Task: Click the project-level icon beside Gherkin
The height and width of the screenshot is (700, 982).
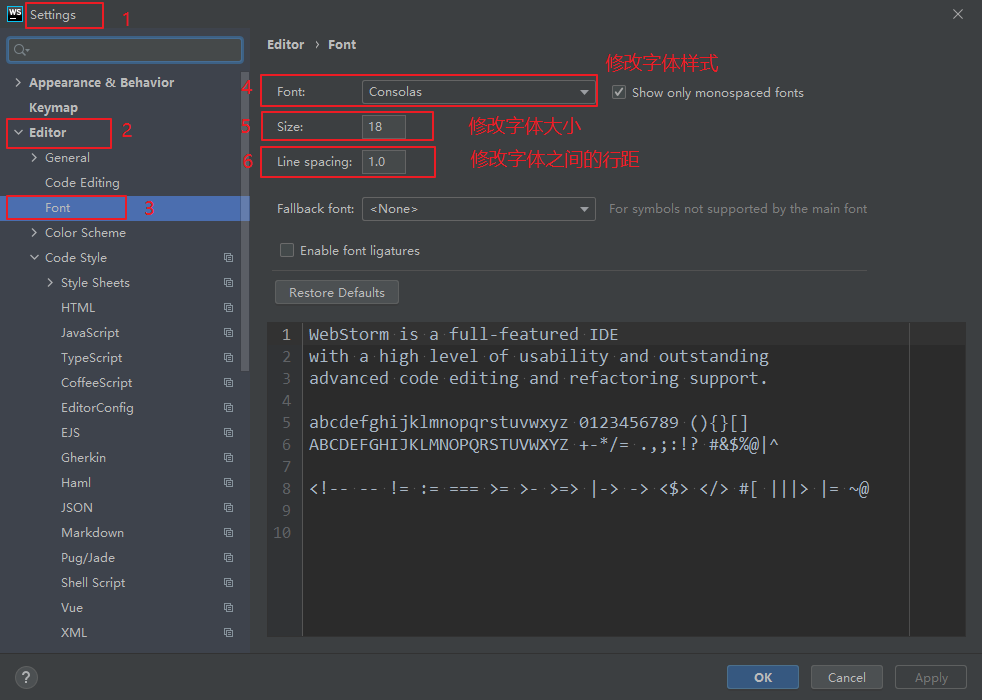Action: [x=229, y=458]
